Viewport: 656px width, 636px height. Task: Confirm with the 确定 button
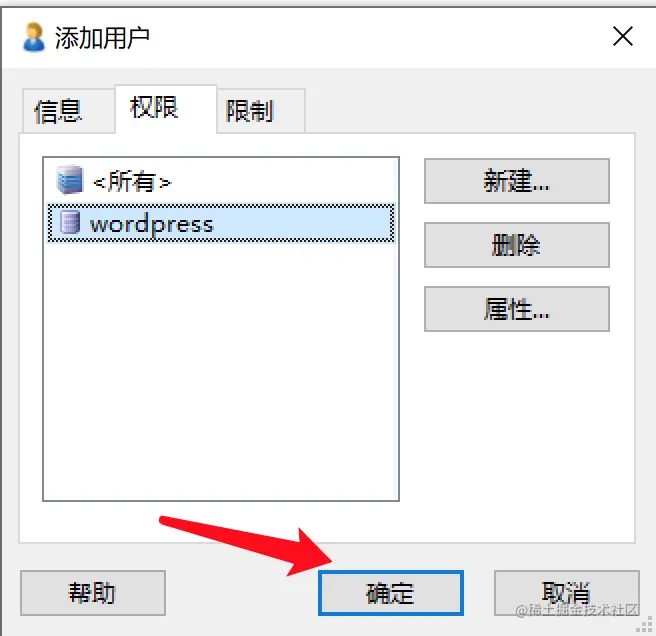pos(391,592)
